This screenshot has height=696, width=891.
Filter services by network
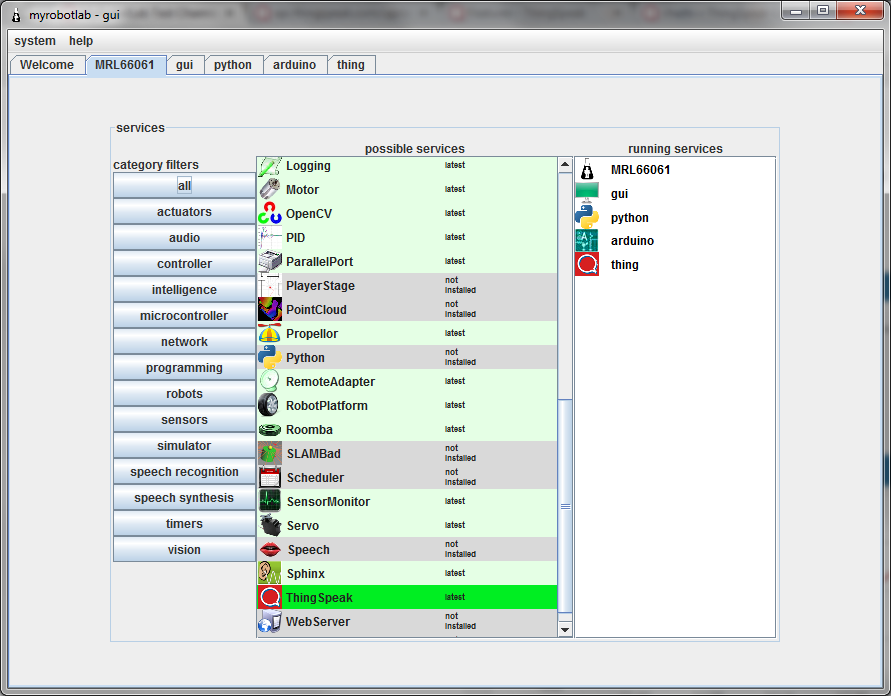[184, 342]
